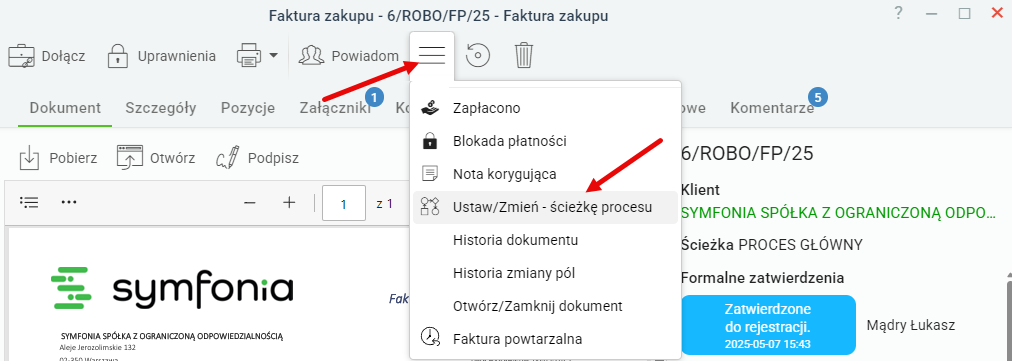Image resolution: width=1012 pixels, height=361 pixels.
Task: Click the Faktura powtarzalna clock icon
Action: click(x=429, y=337)
